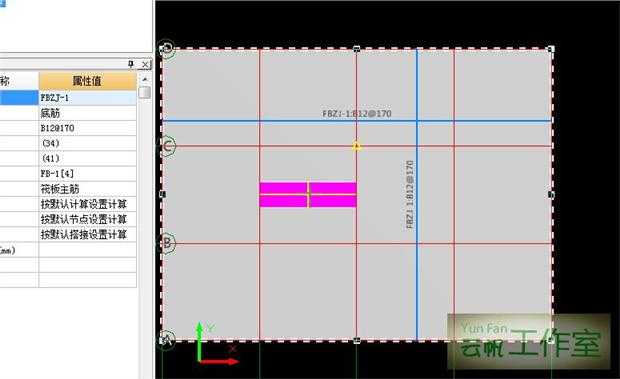
Task: Click the empty value cell beside (mm)
Action: [x=87, y=250]
